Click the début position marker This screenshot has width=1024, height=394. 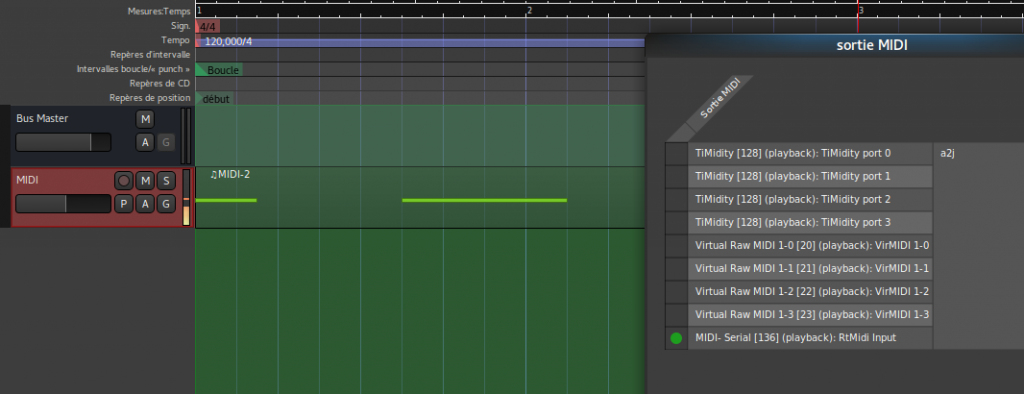pos(215,99)
